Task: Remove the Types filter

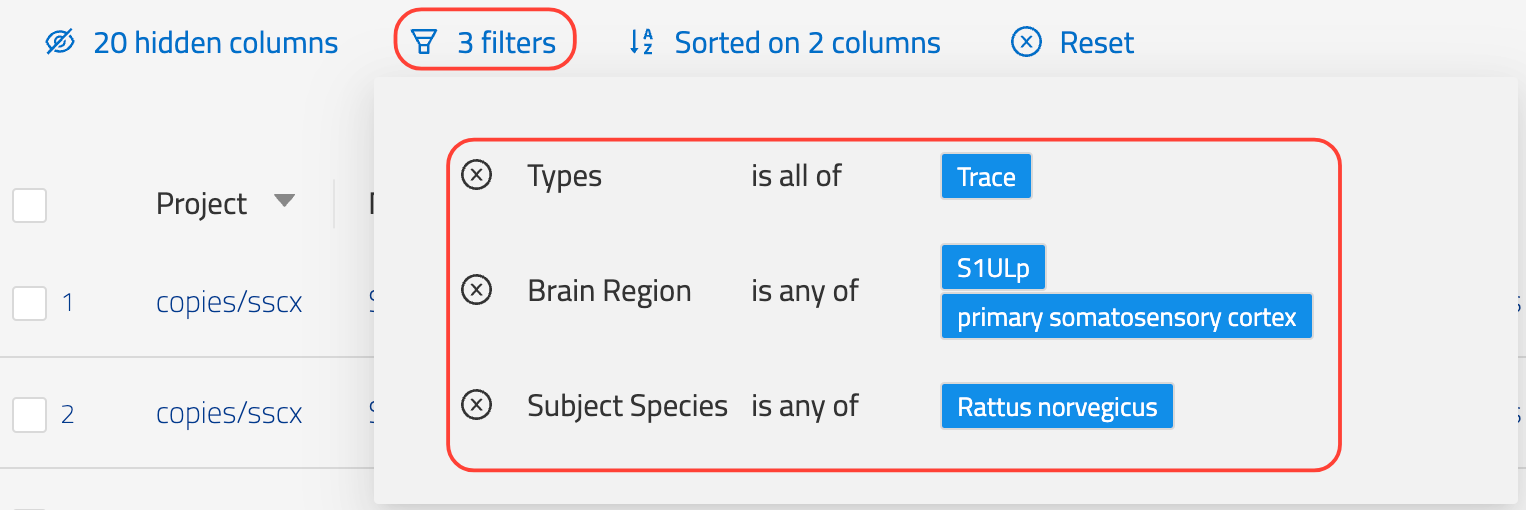Action: [476, 176]
